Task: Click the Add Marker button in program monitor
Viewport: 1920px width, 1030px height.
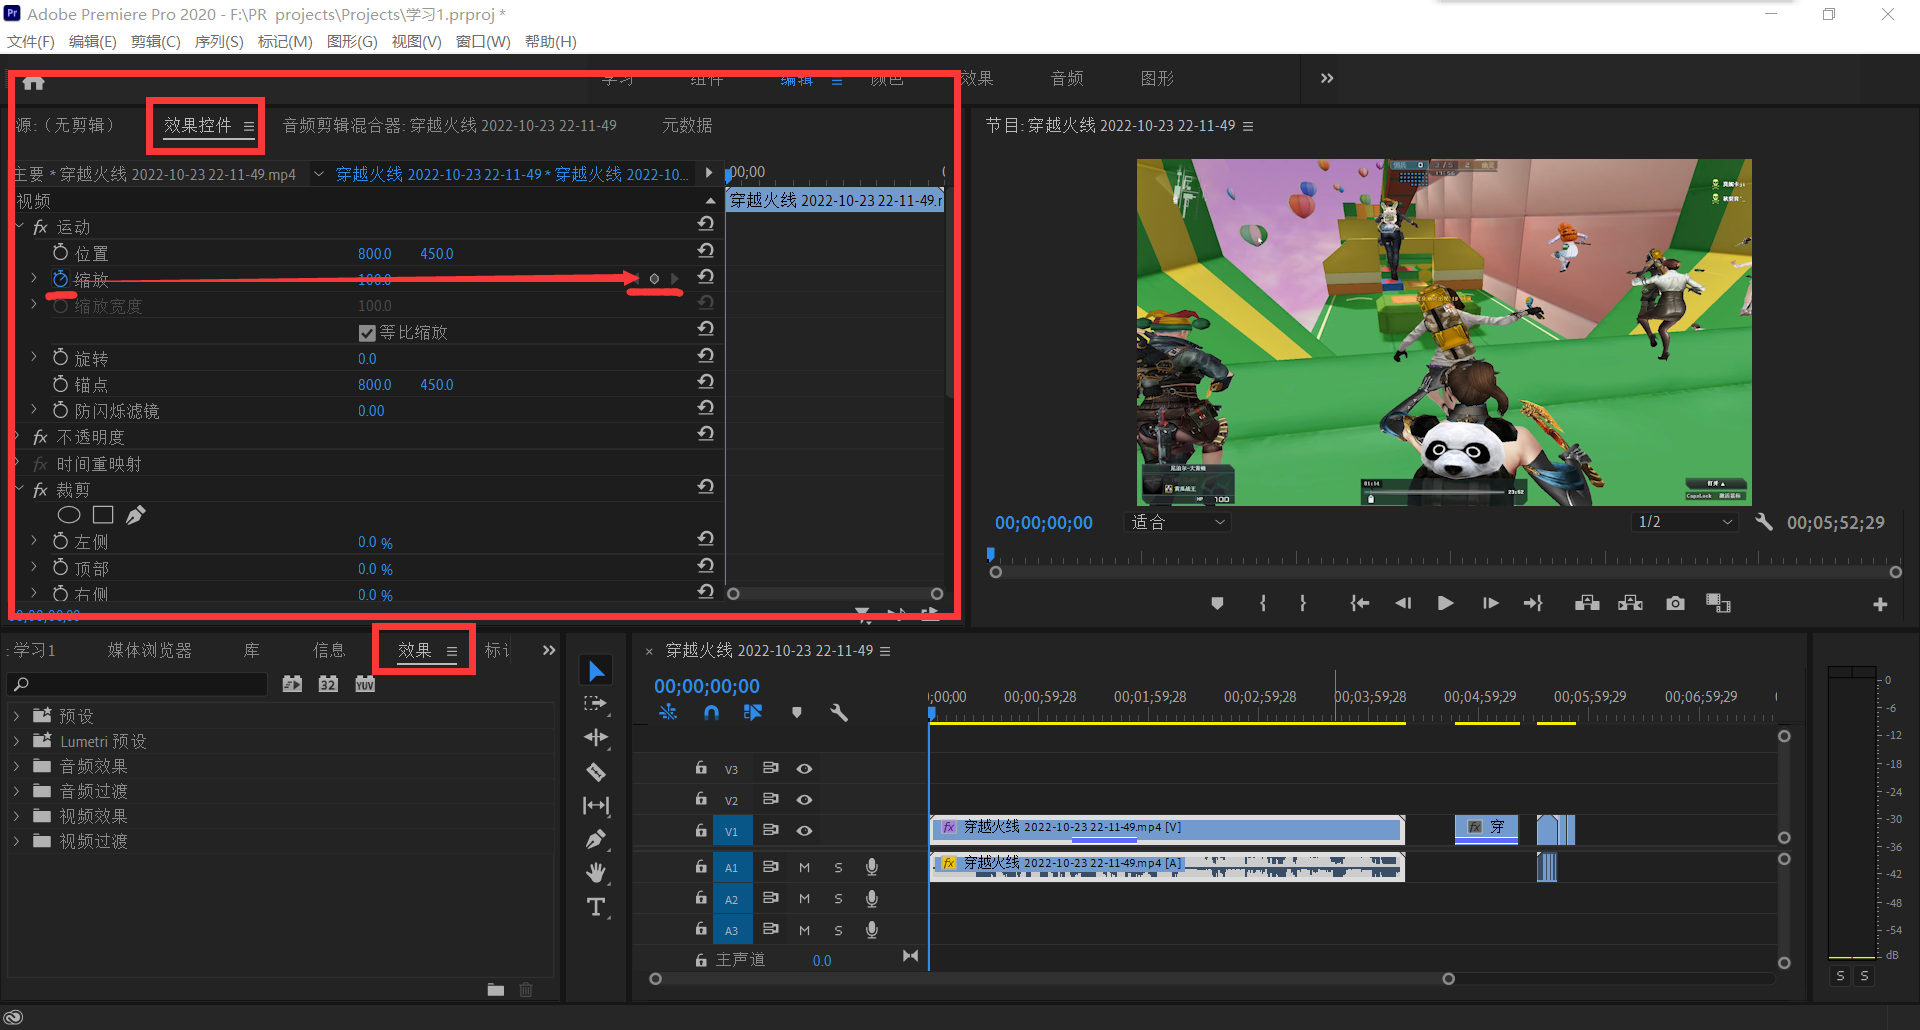Action: click(1217, 603)
